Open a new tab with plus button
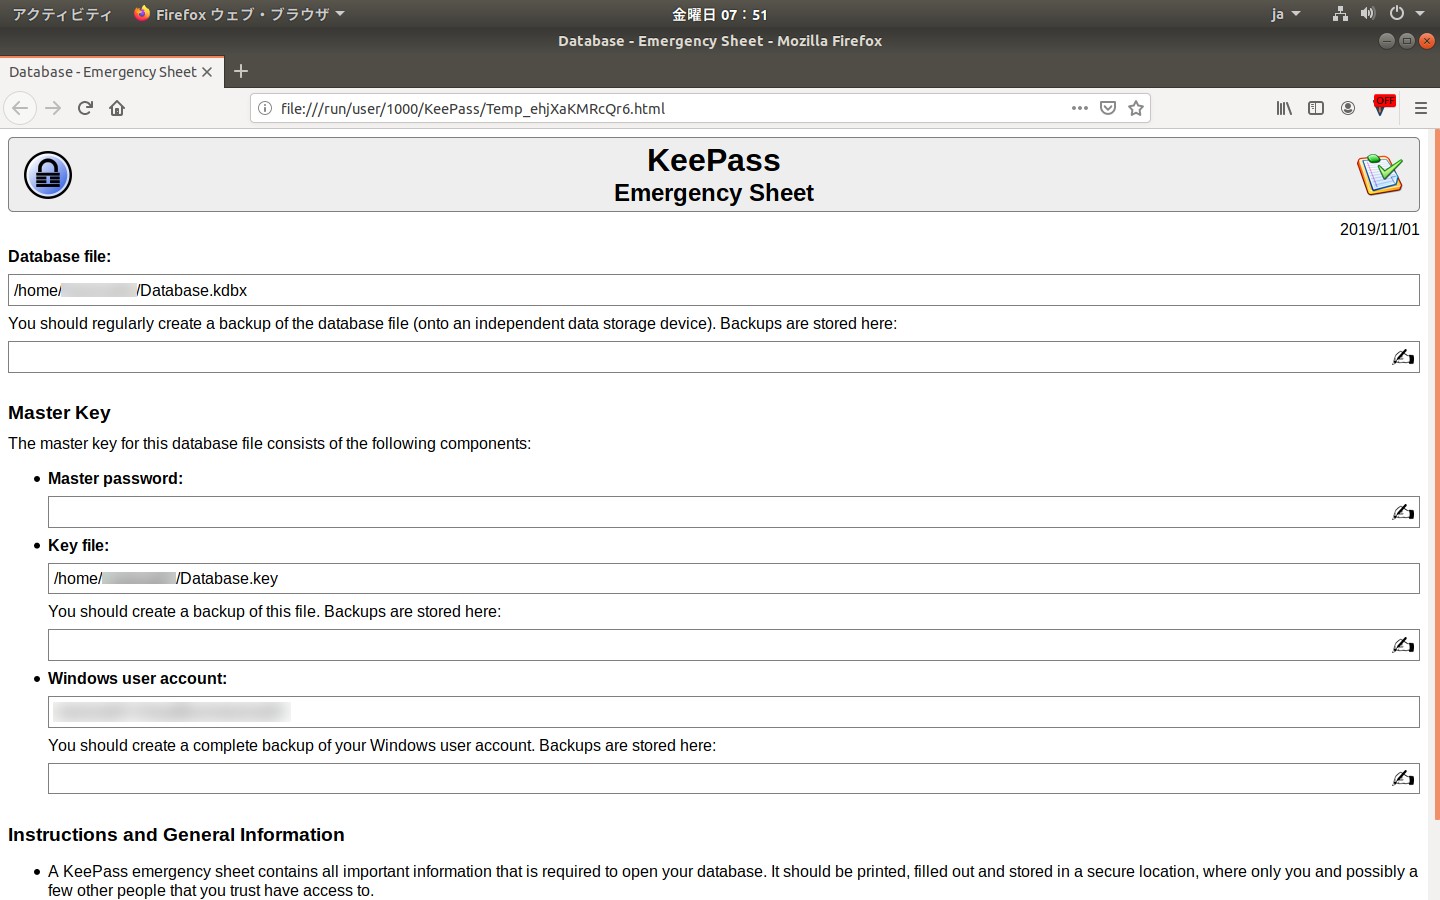Viewport: 1440px width, 900px height. 241,71
